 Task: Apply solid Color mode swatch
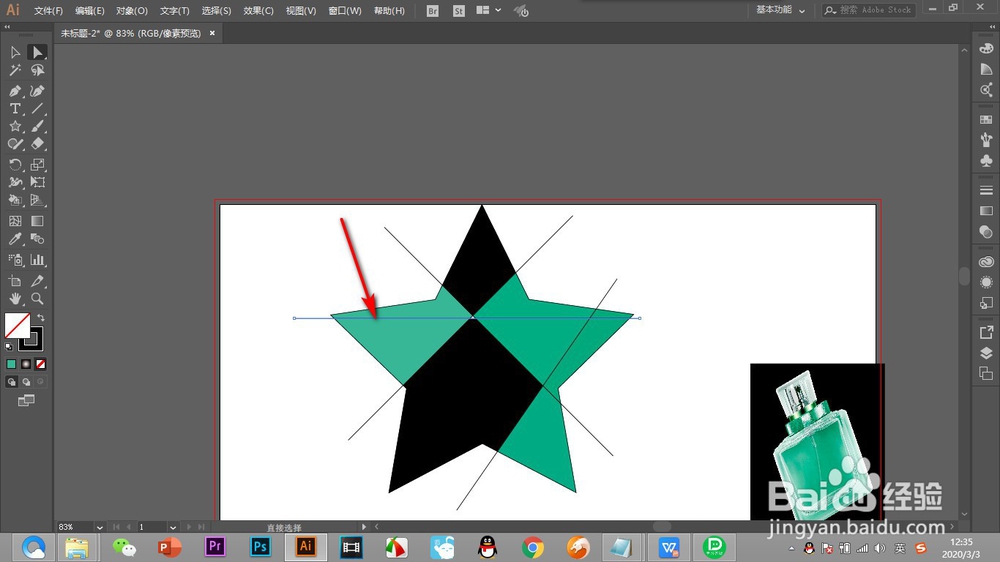point(11,364)
